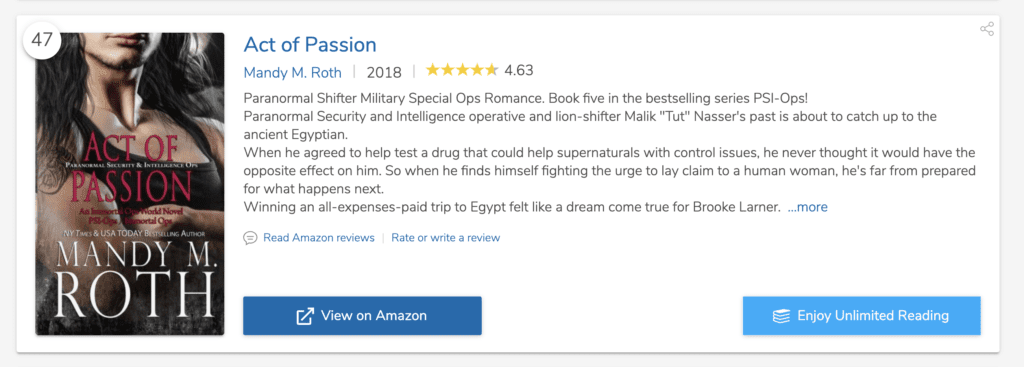
Task: Click the rank badge showing 47
Action: tap(42, 40)
